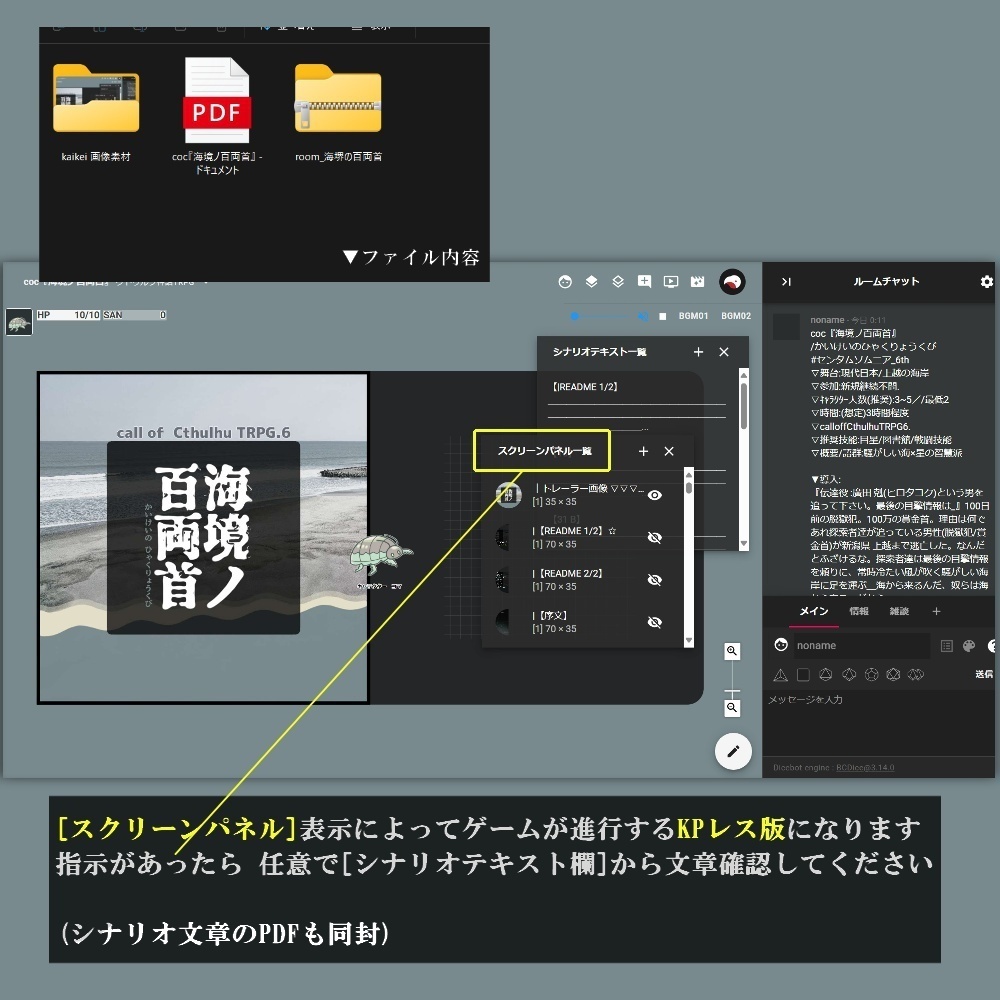Close the シナリオテキスト一覧 panel
Screen dimensions: 1000x1000
coord(724,352)
